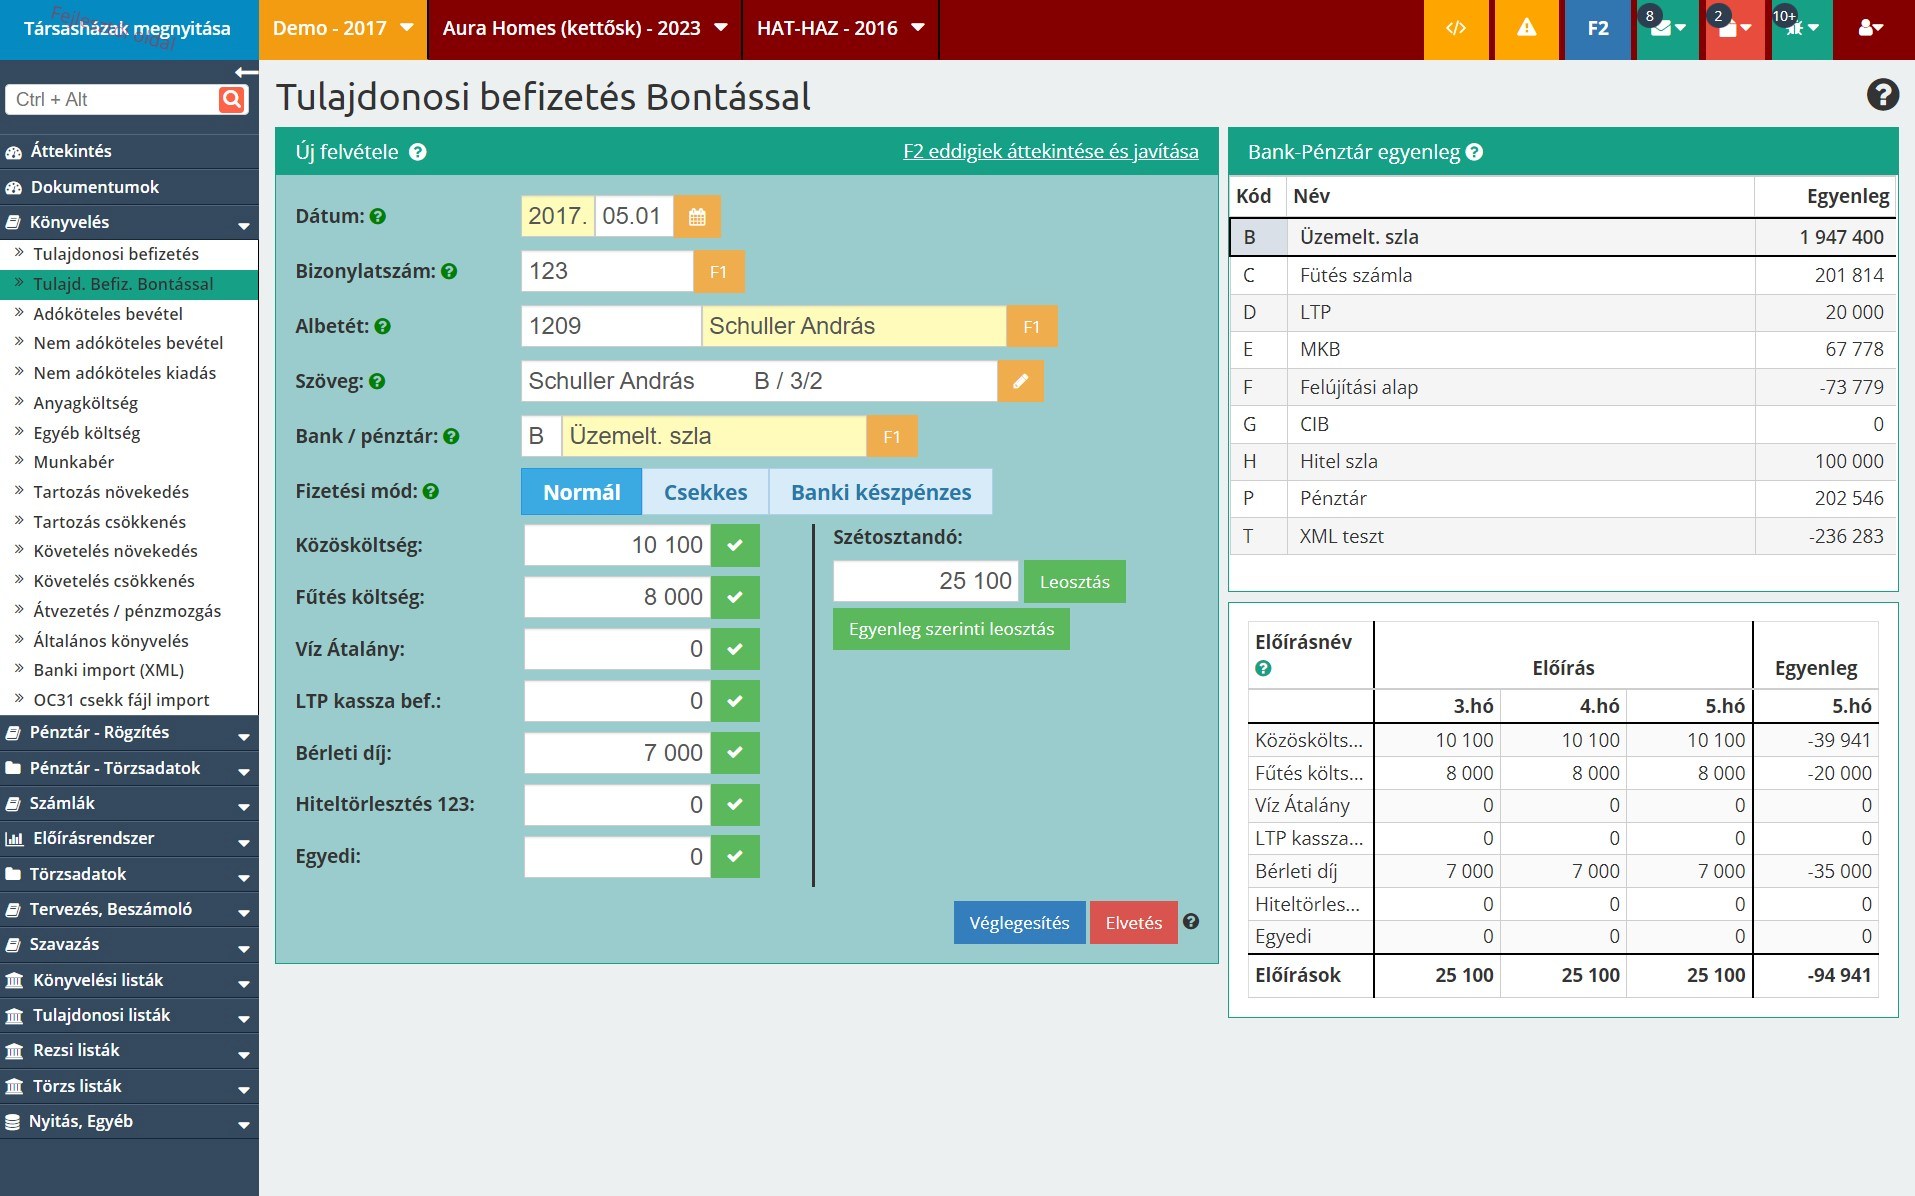Expand the Számlák sidebar section
The width and height of the screenshot is (1915, 1196).
point(129,803)
